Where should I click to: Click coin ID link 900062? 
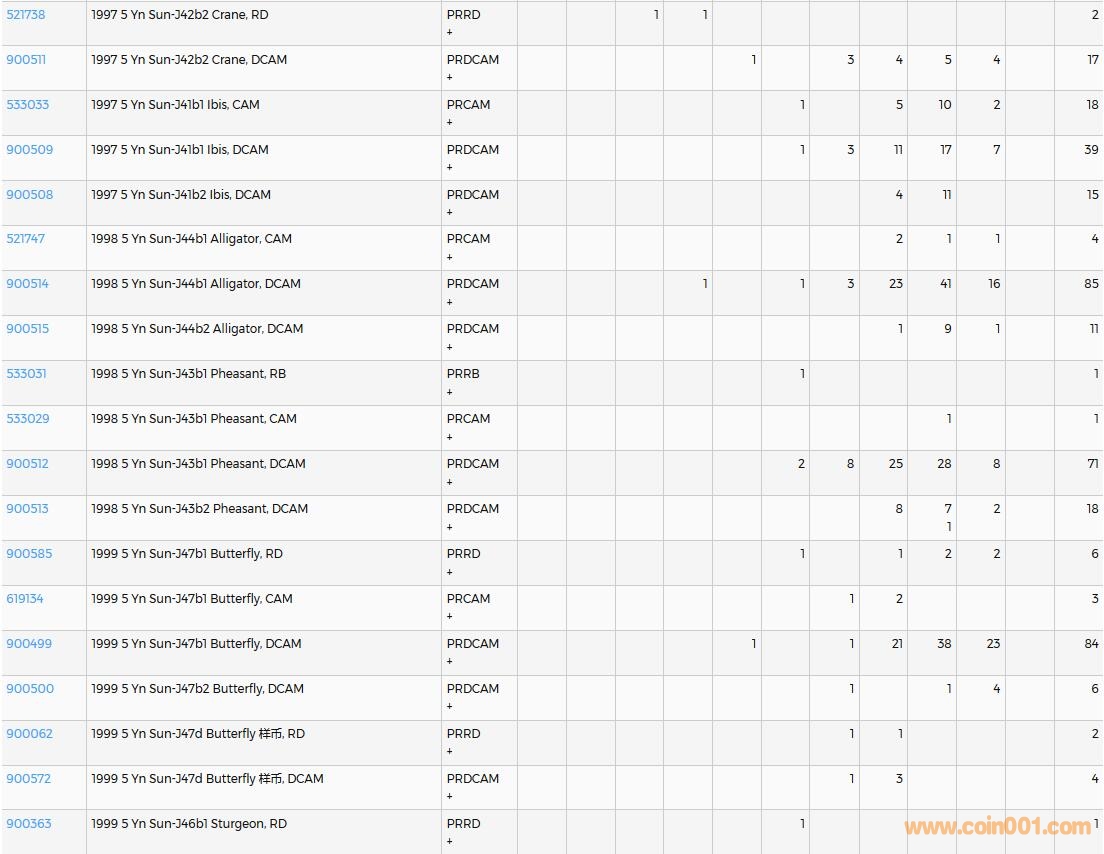[x=30, y=734]
